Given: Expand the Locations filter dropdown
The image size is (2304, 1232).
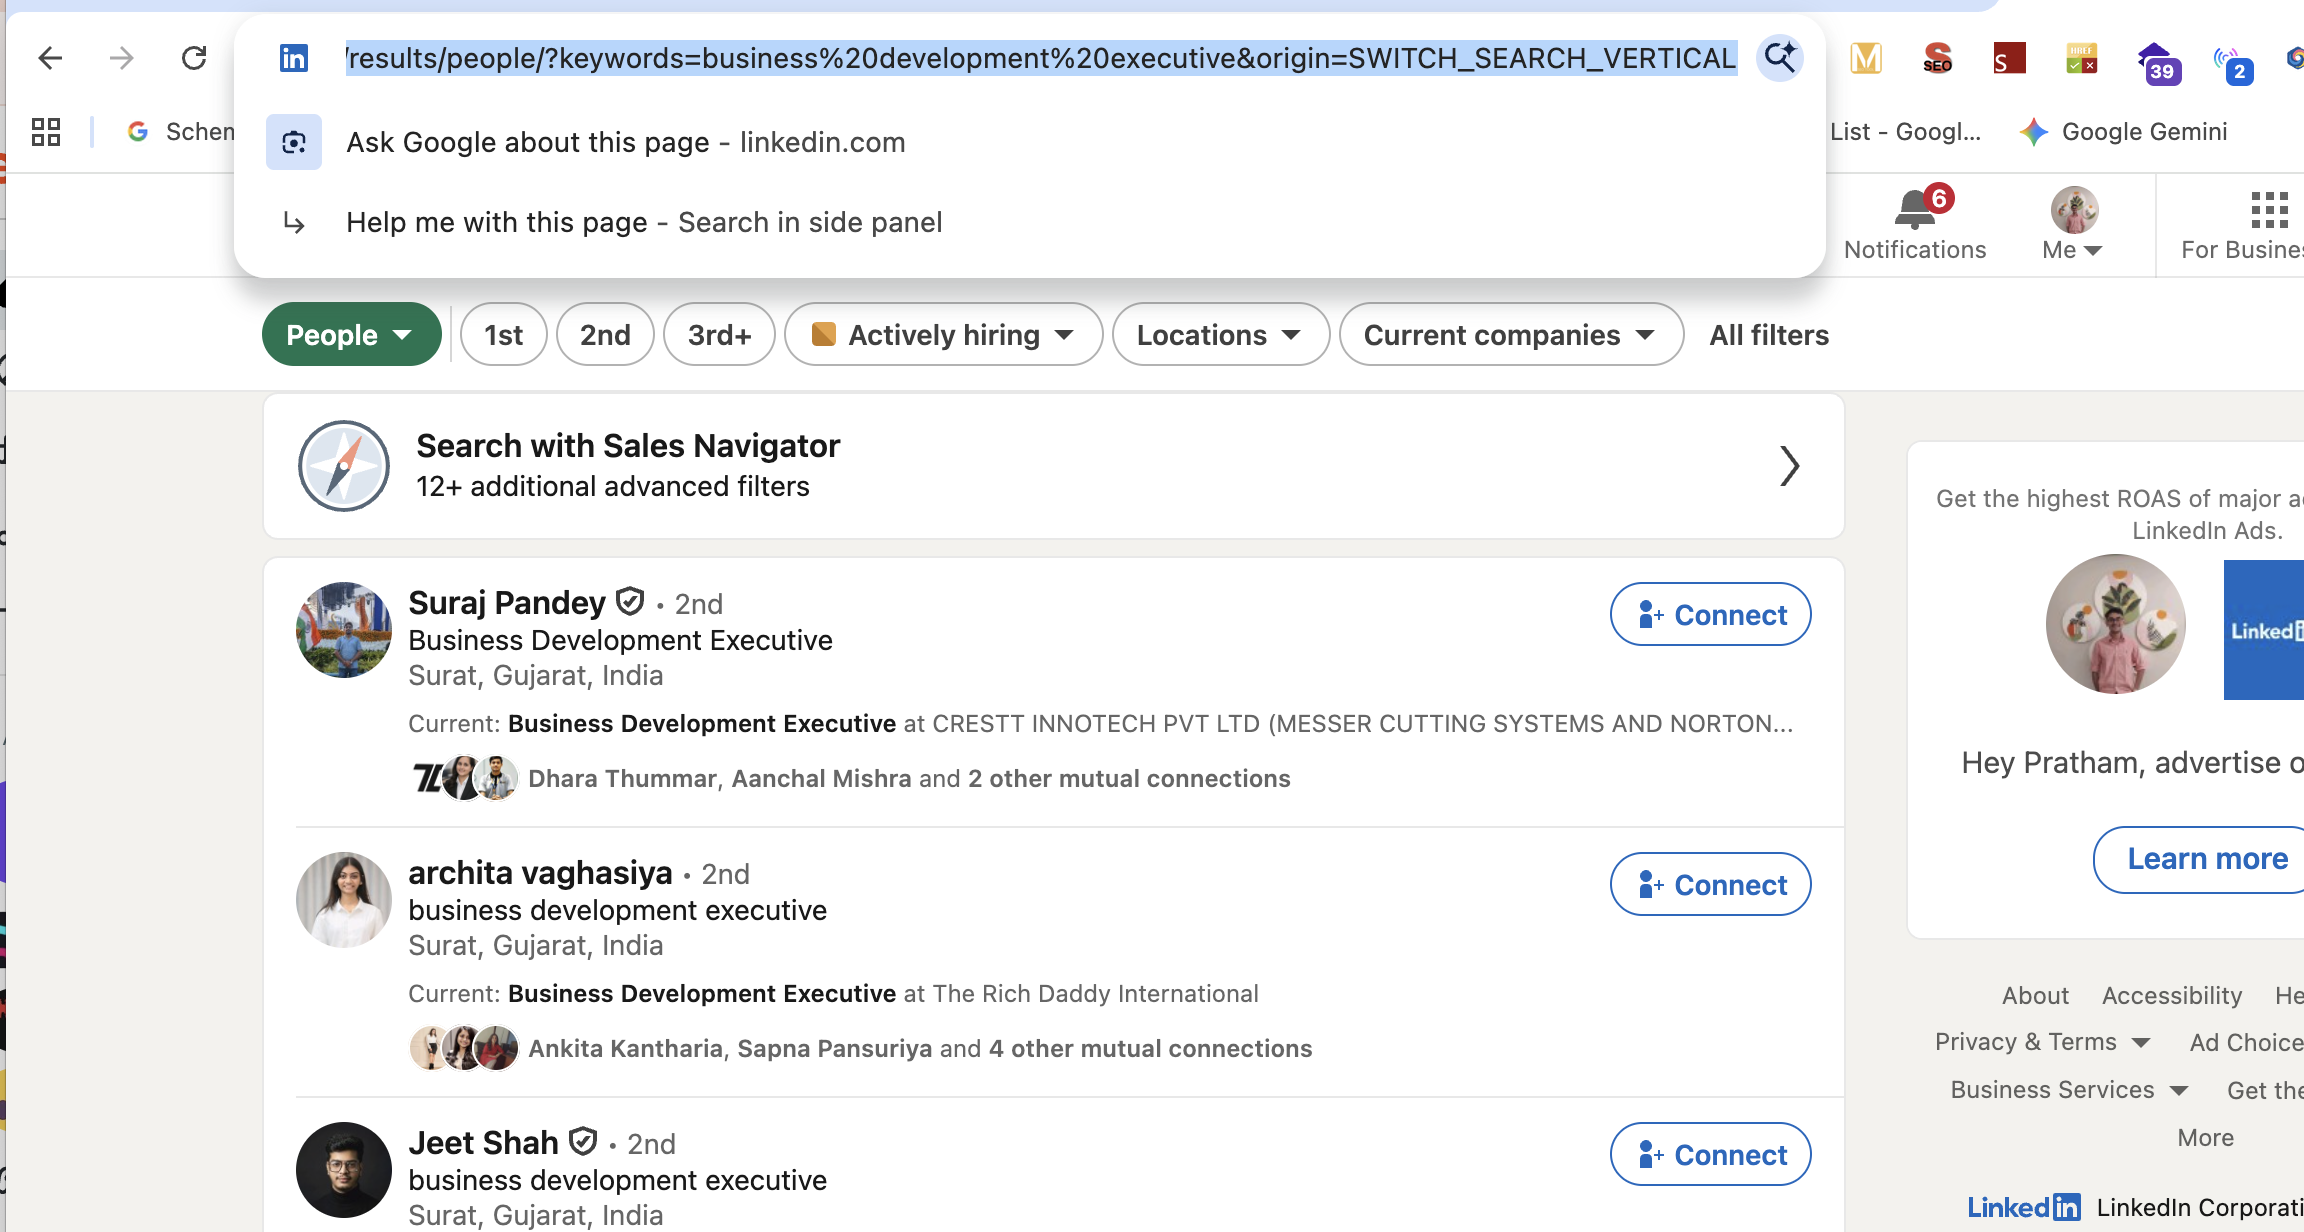Looking at the screenshot, I should coord(1220,335).
